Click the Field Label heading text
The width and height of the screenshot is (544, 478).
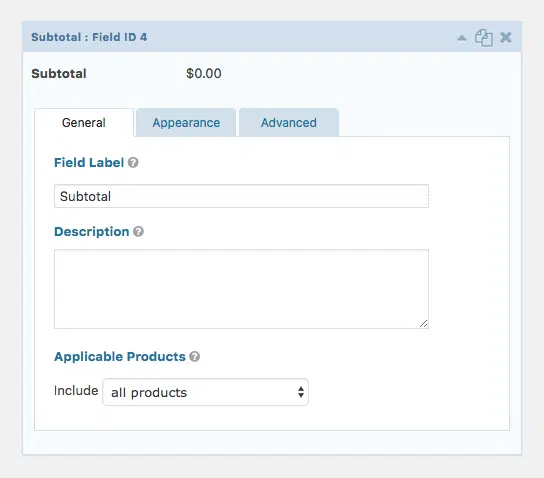[89, 162]
